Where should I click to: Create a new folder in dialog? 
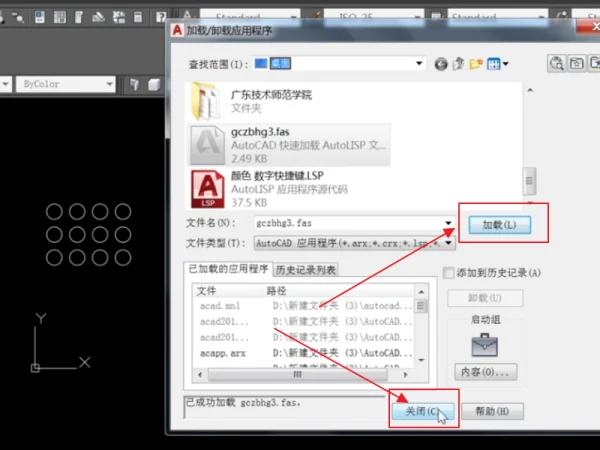pos(476,64)
